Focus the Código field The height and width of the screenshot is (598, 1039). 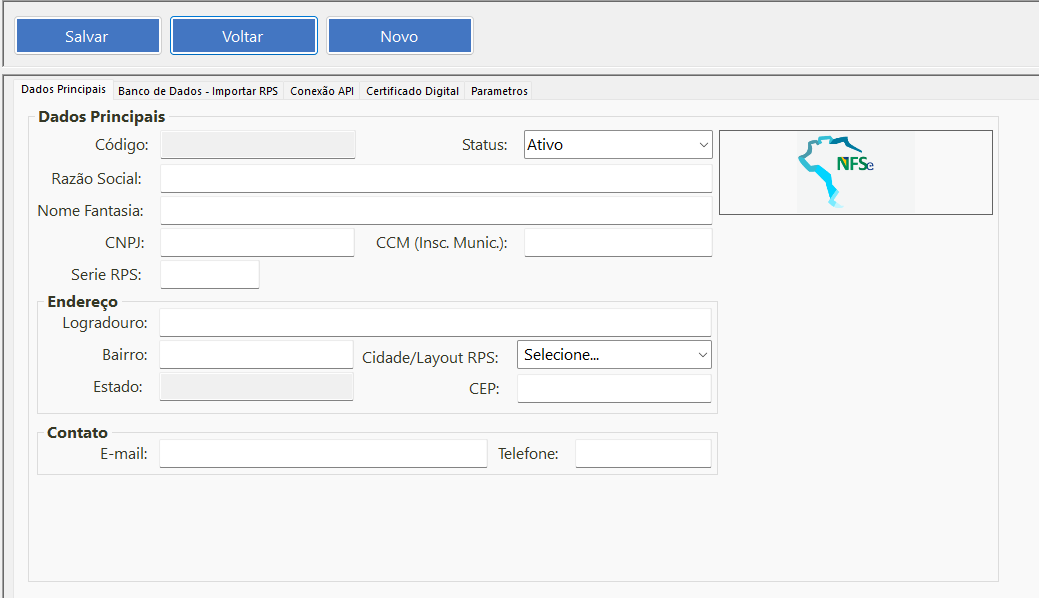point(258,145)
